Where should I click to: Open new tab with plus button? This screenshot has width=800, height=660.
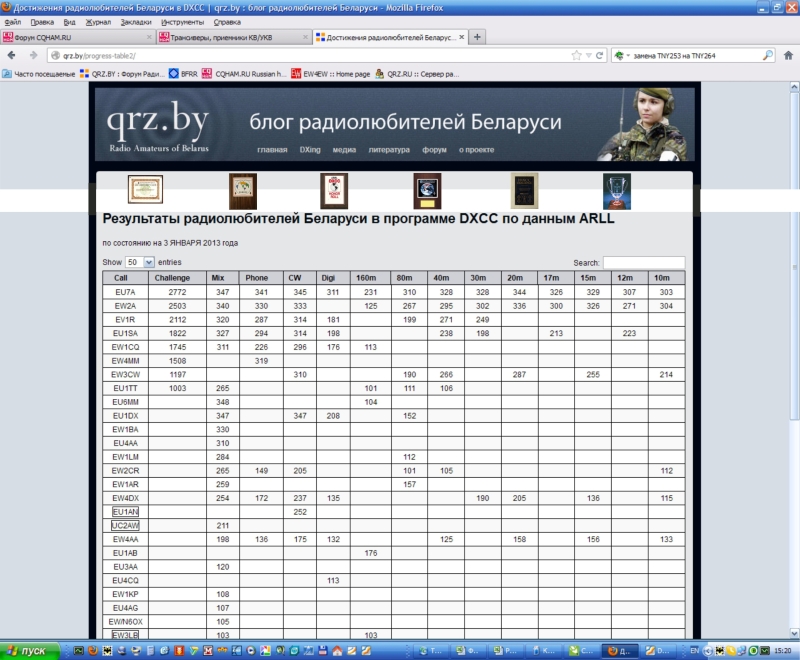(x=478, y=37)
